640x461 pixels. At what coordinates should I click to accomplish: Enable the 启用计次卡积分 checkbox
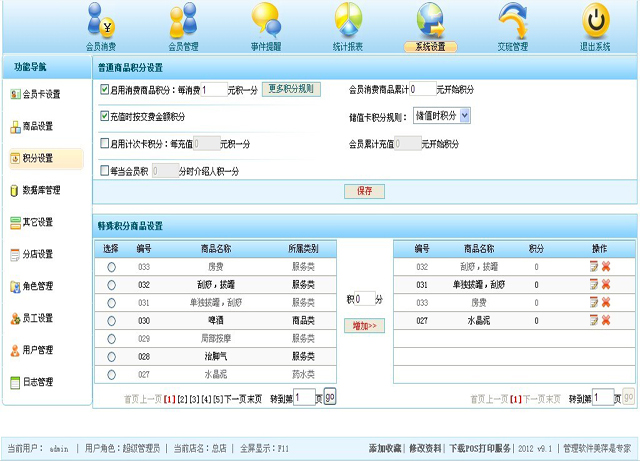(106, 143)
